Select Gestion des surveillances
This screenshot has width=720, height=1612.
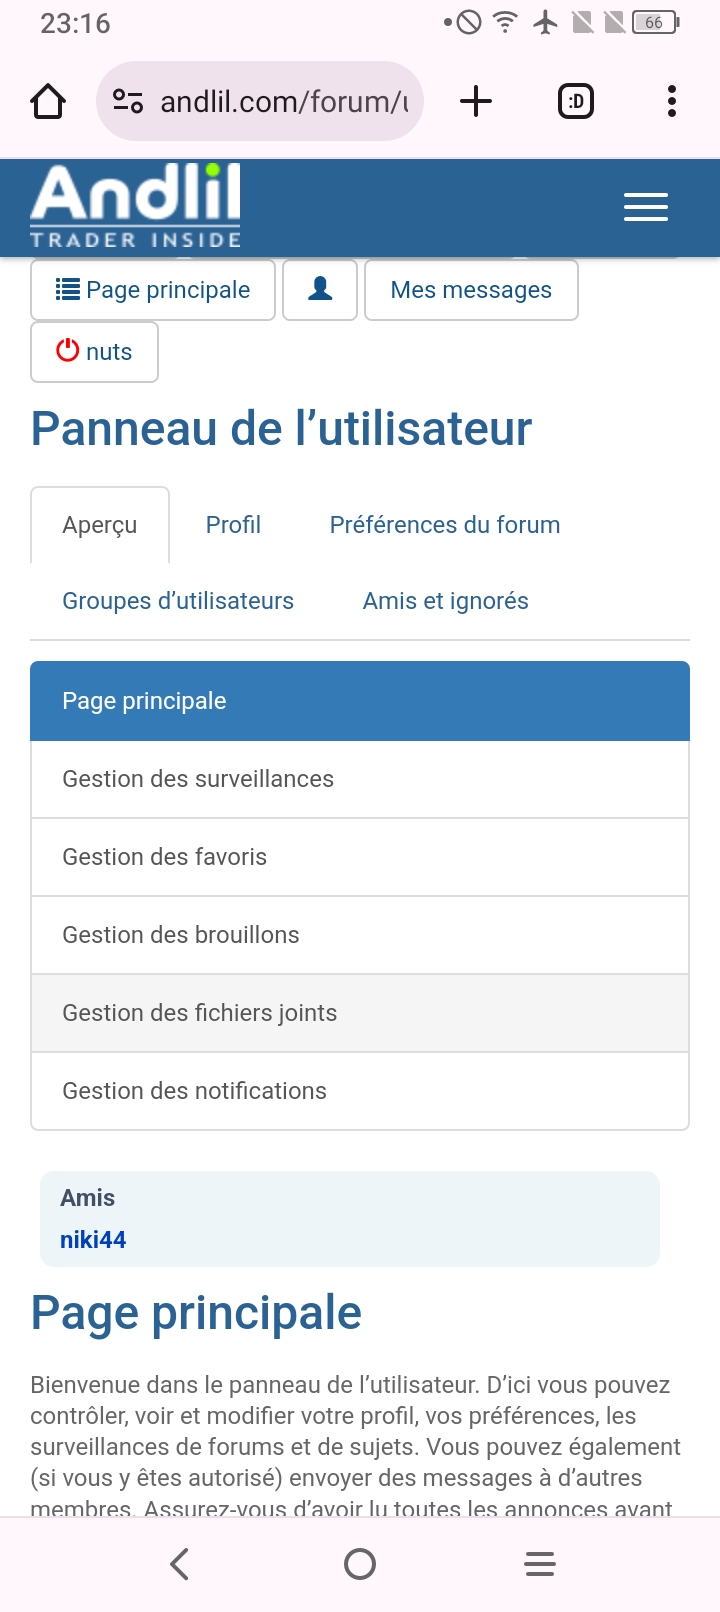coord(198,779)
